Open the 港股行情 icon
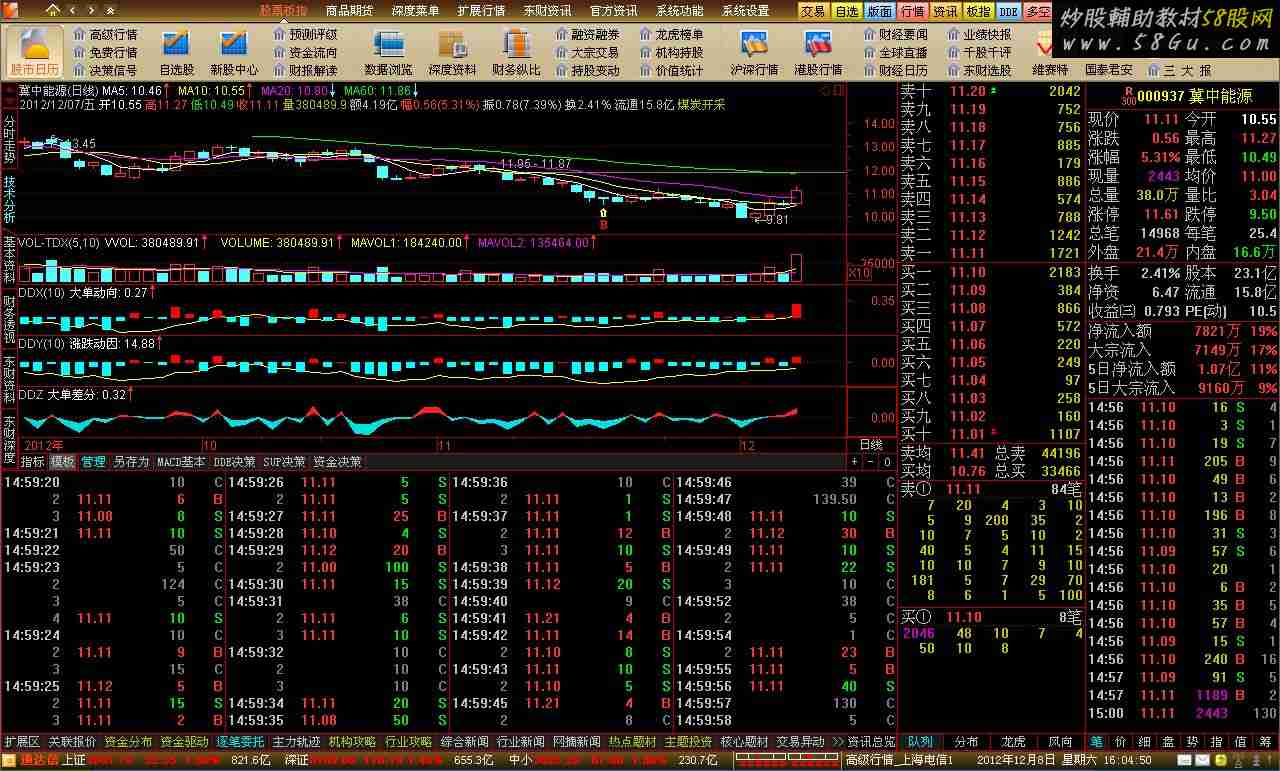This screenshot has height=771, width=1280. [x=818, y=52]
